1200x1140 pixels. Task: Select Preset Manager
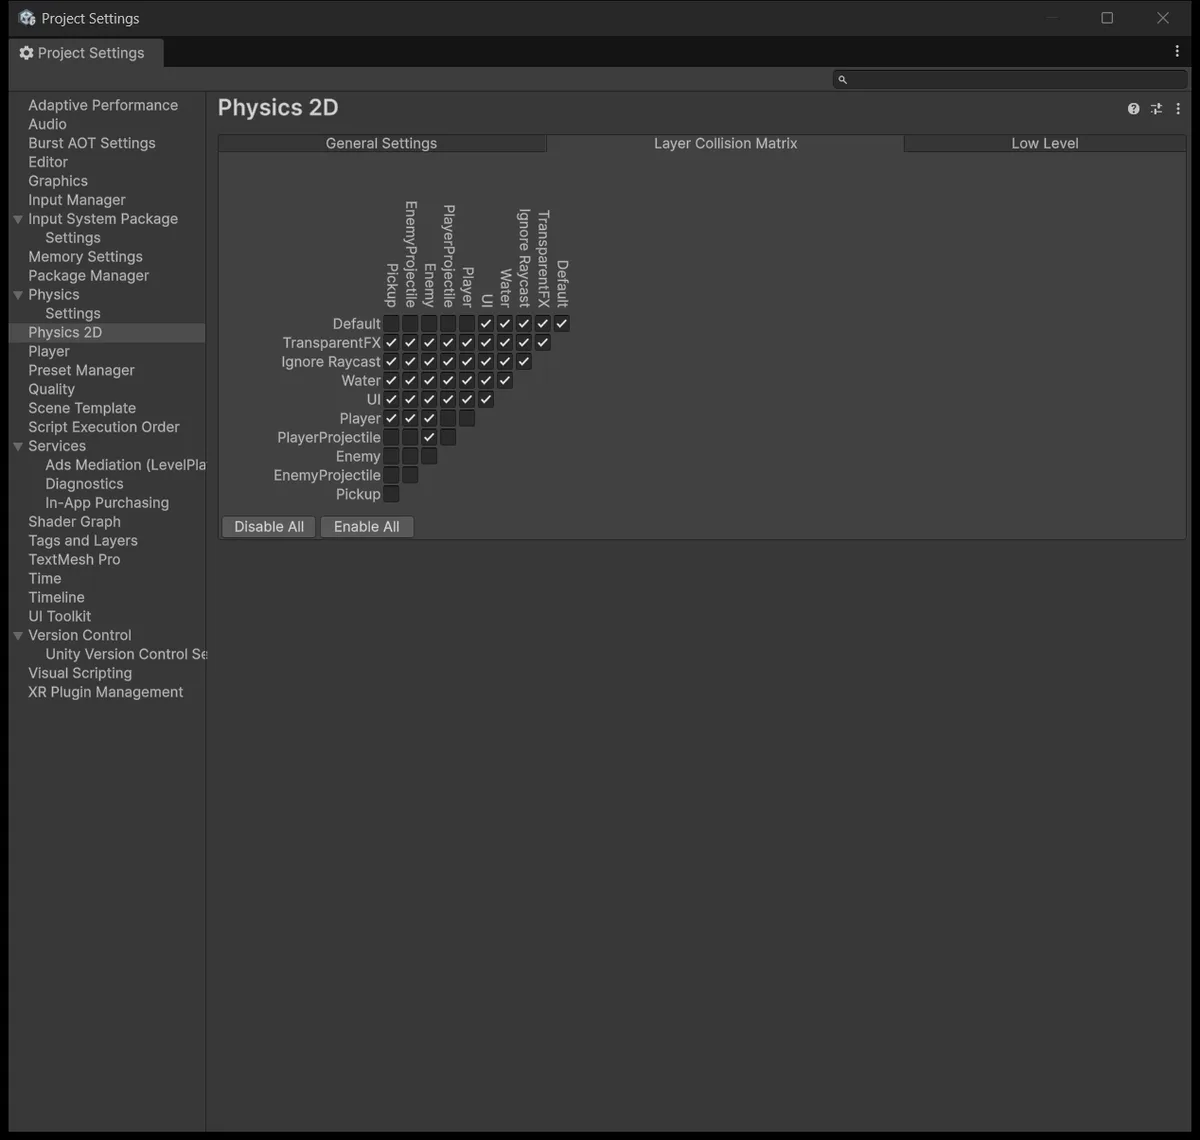point(81,371)
